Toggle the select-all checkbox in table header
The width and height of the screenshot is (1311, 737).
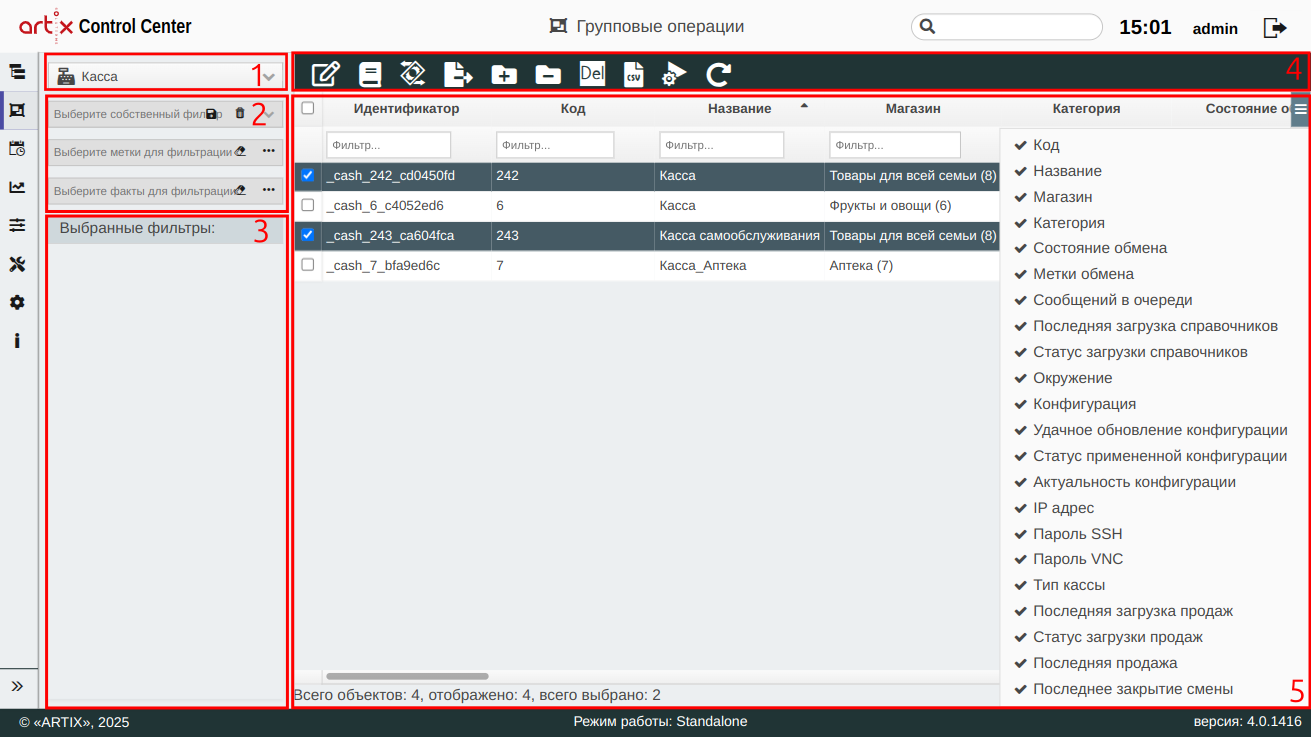pyautogui.click(x=308, y=108)
